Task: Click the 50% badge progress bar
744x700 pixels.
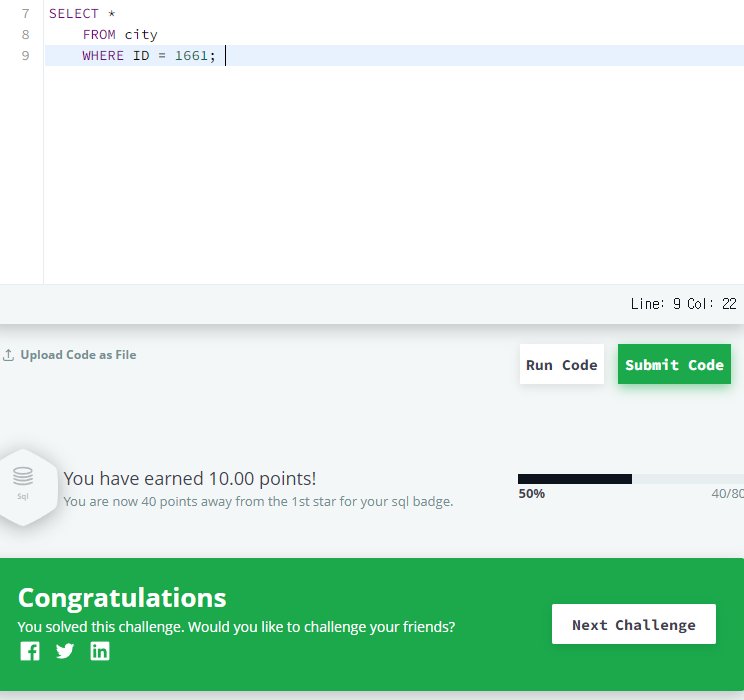Action: coord(631,479)
